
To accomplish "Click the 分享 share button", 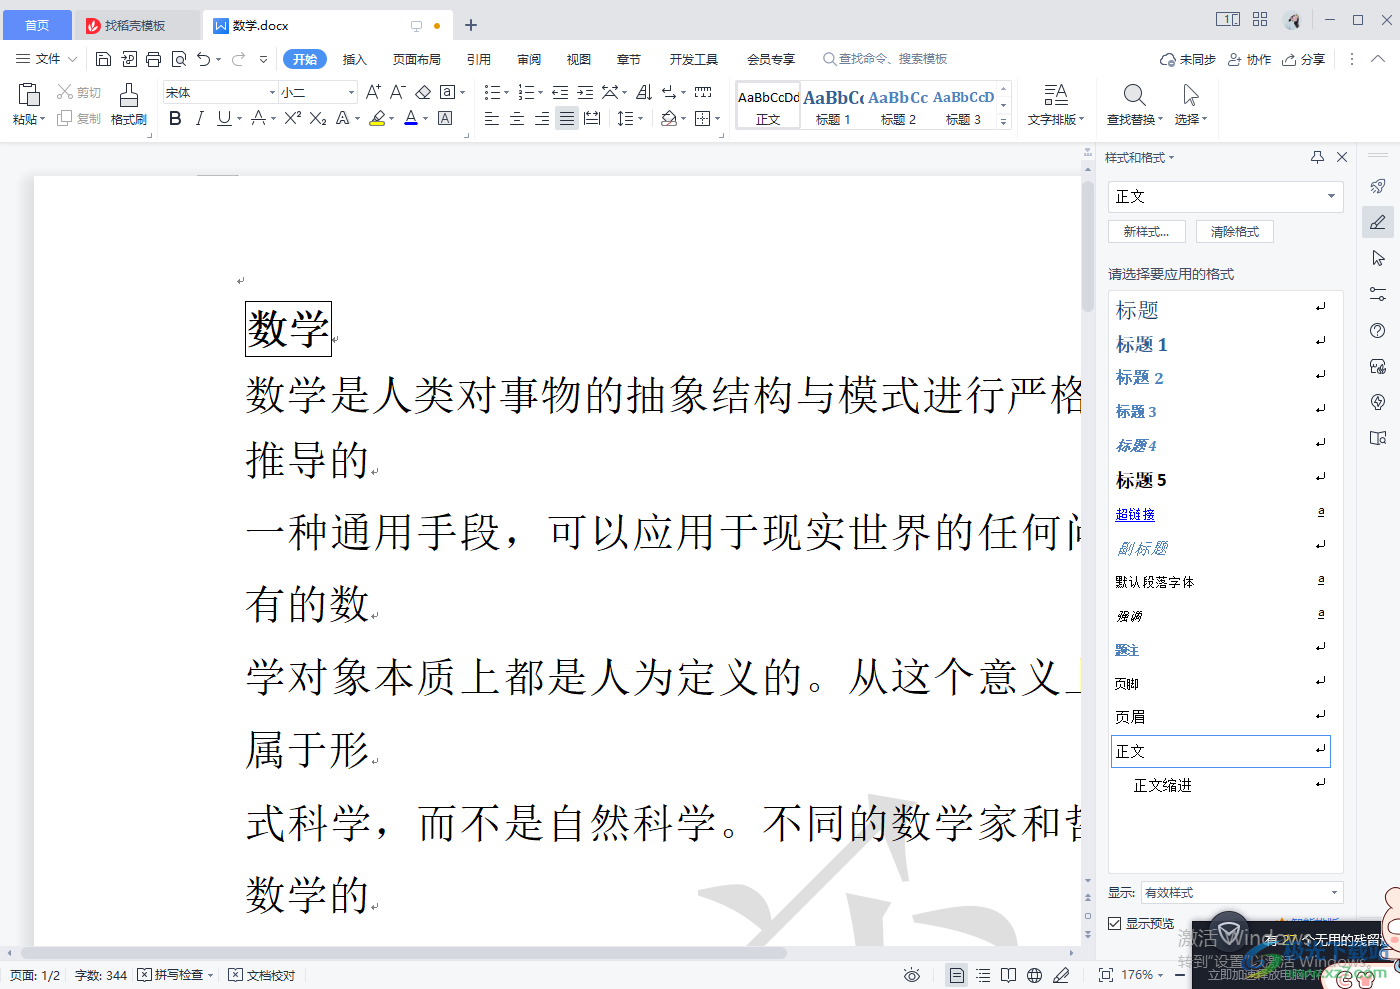I will coord(1304,59).
